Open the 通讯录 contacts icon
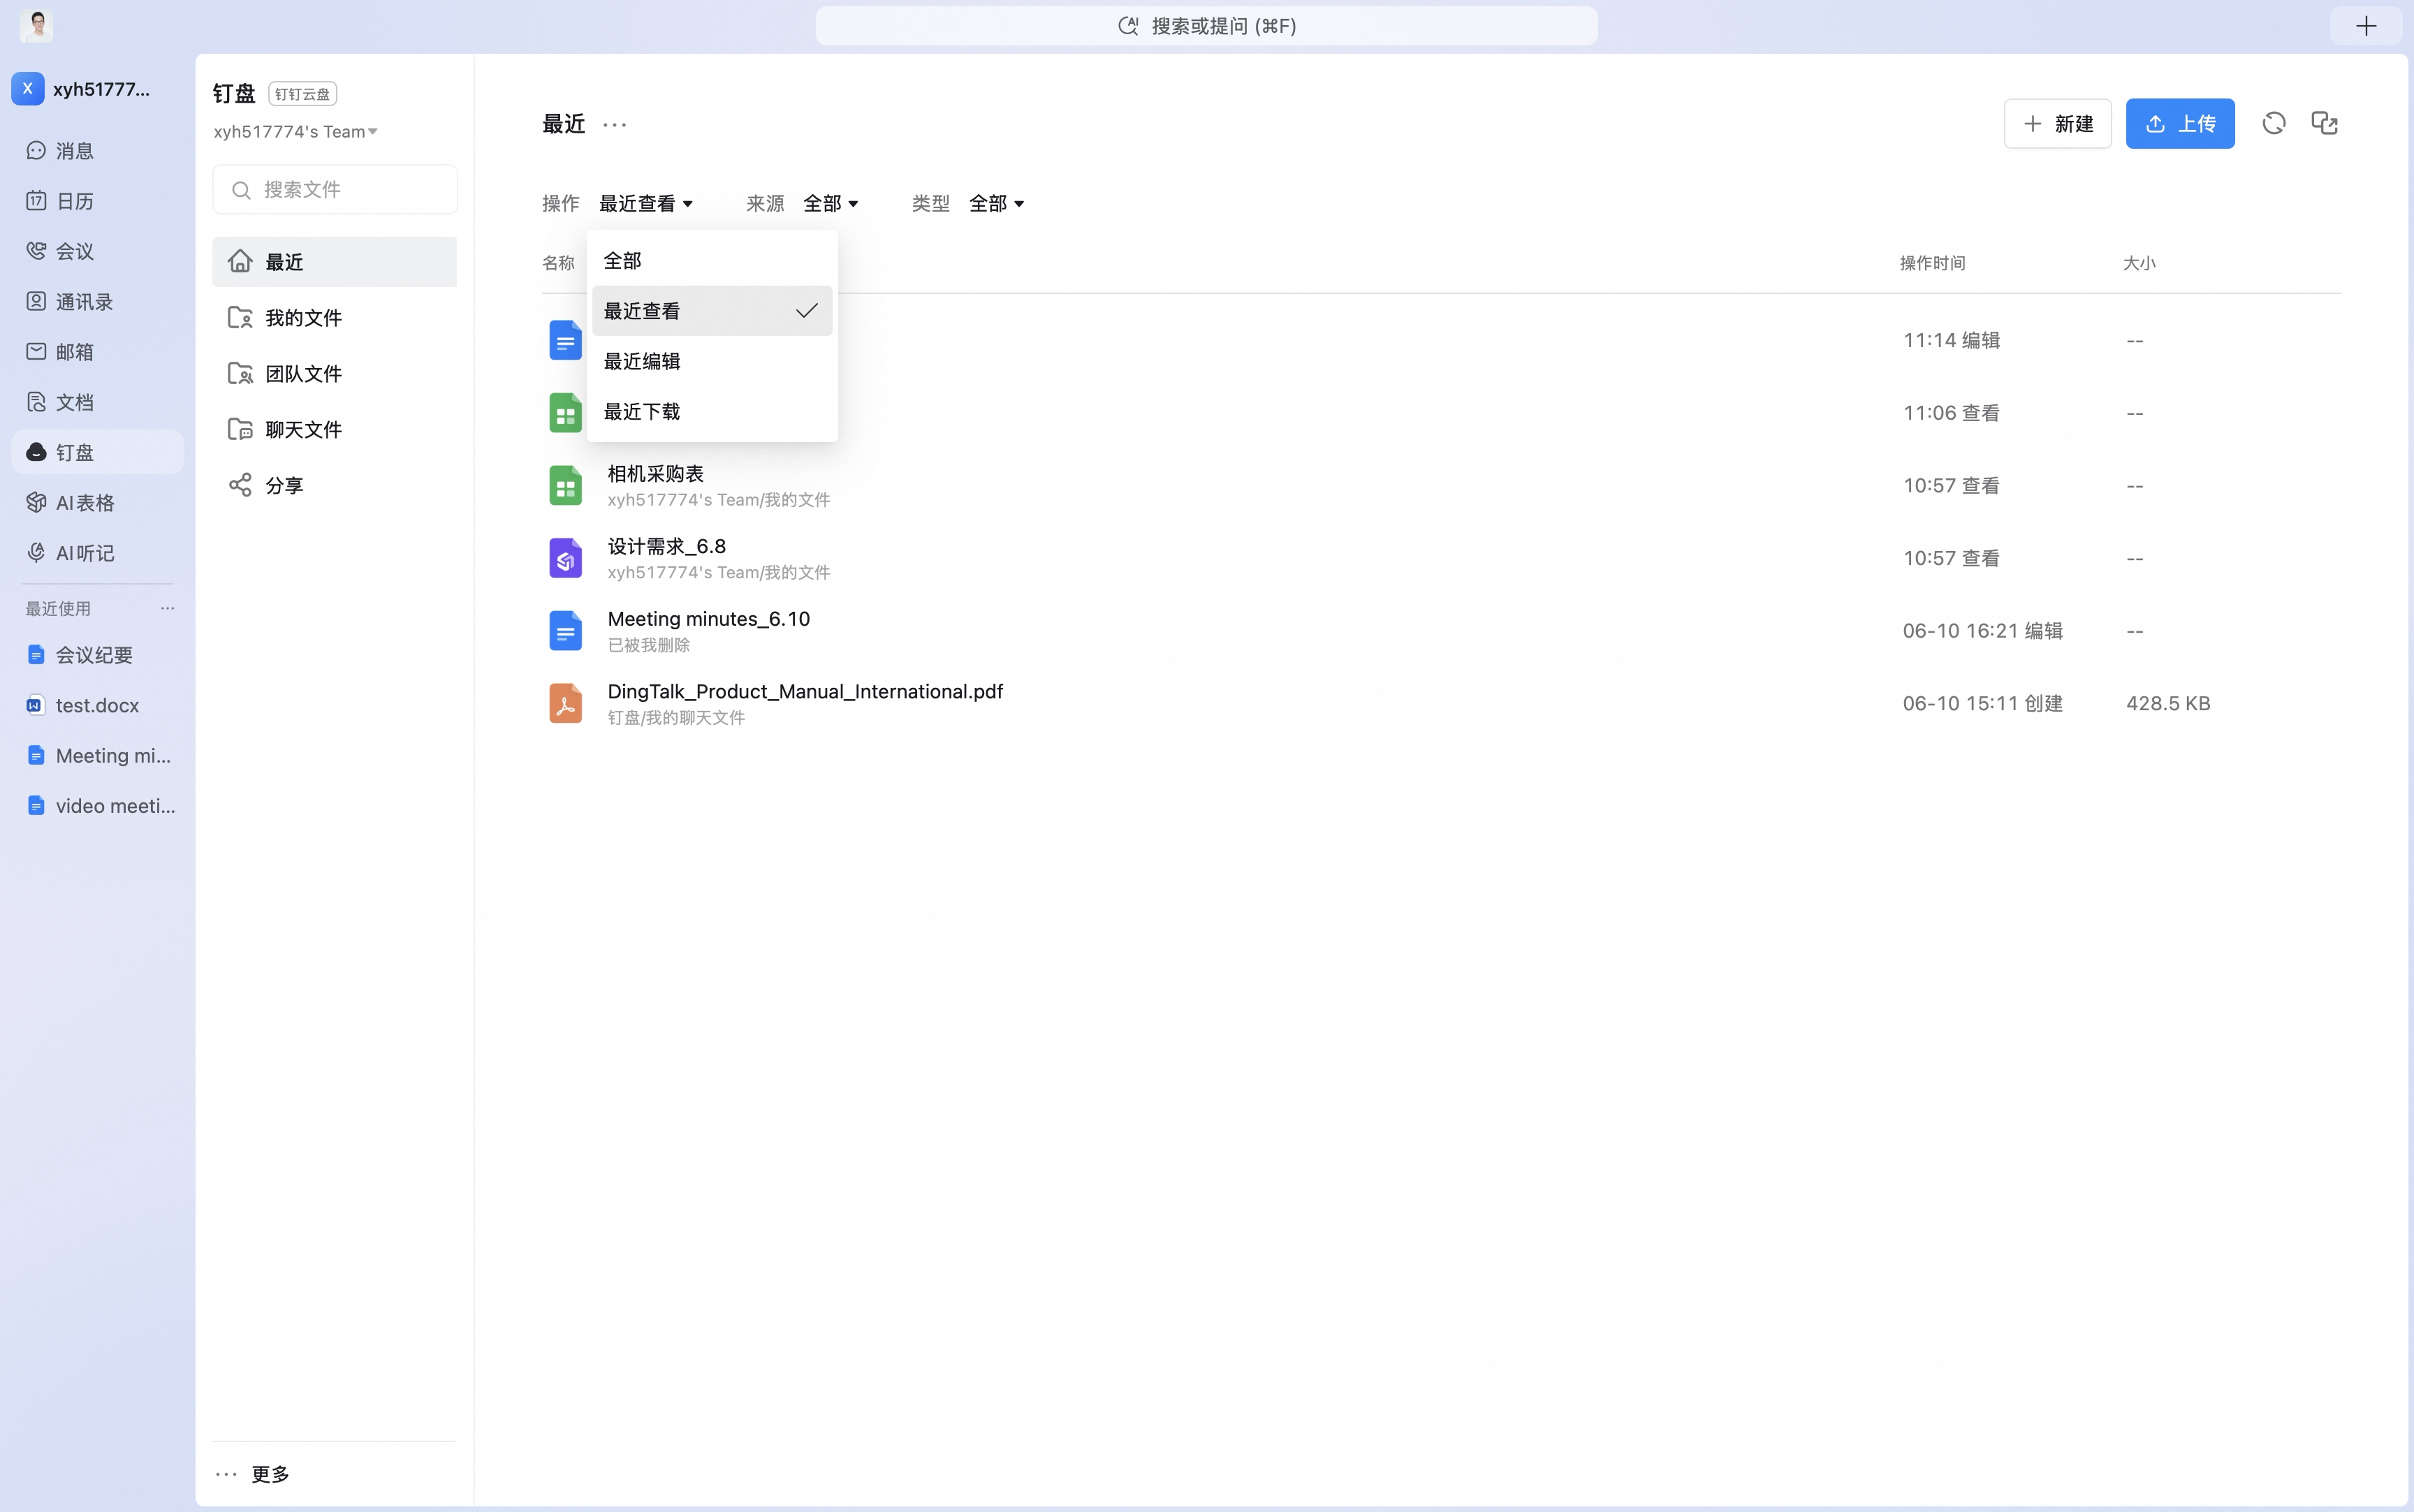Screen dimensions: 2414x1512 click(x=37, y=301)
